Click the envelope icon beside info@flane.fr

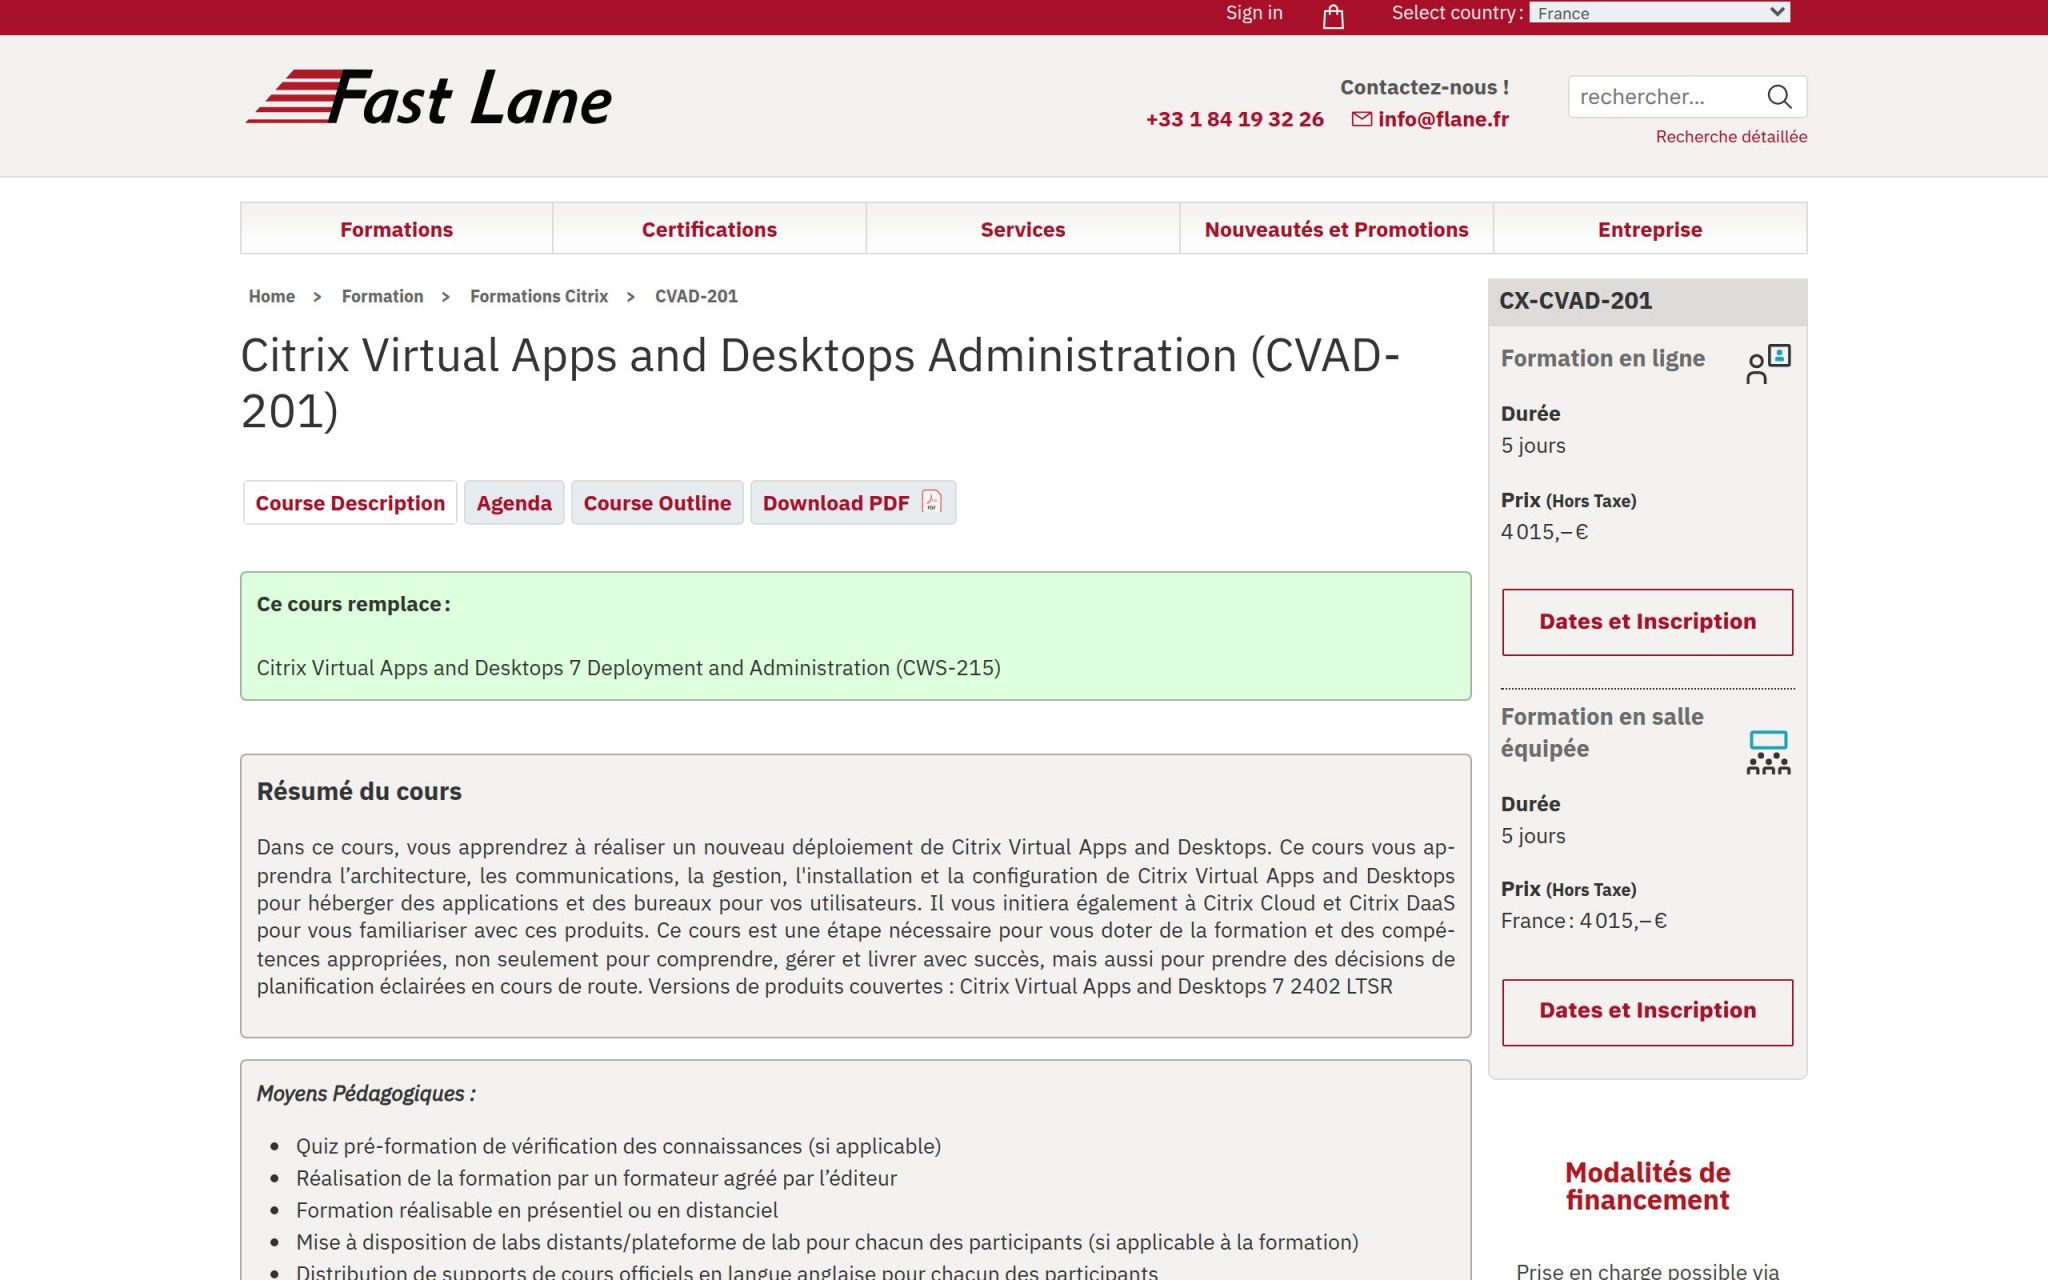click(x=1361, y=119)
